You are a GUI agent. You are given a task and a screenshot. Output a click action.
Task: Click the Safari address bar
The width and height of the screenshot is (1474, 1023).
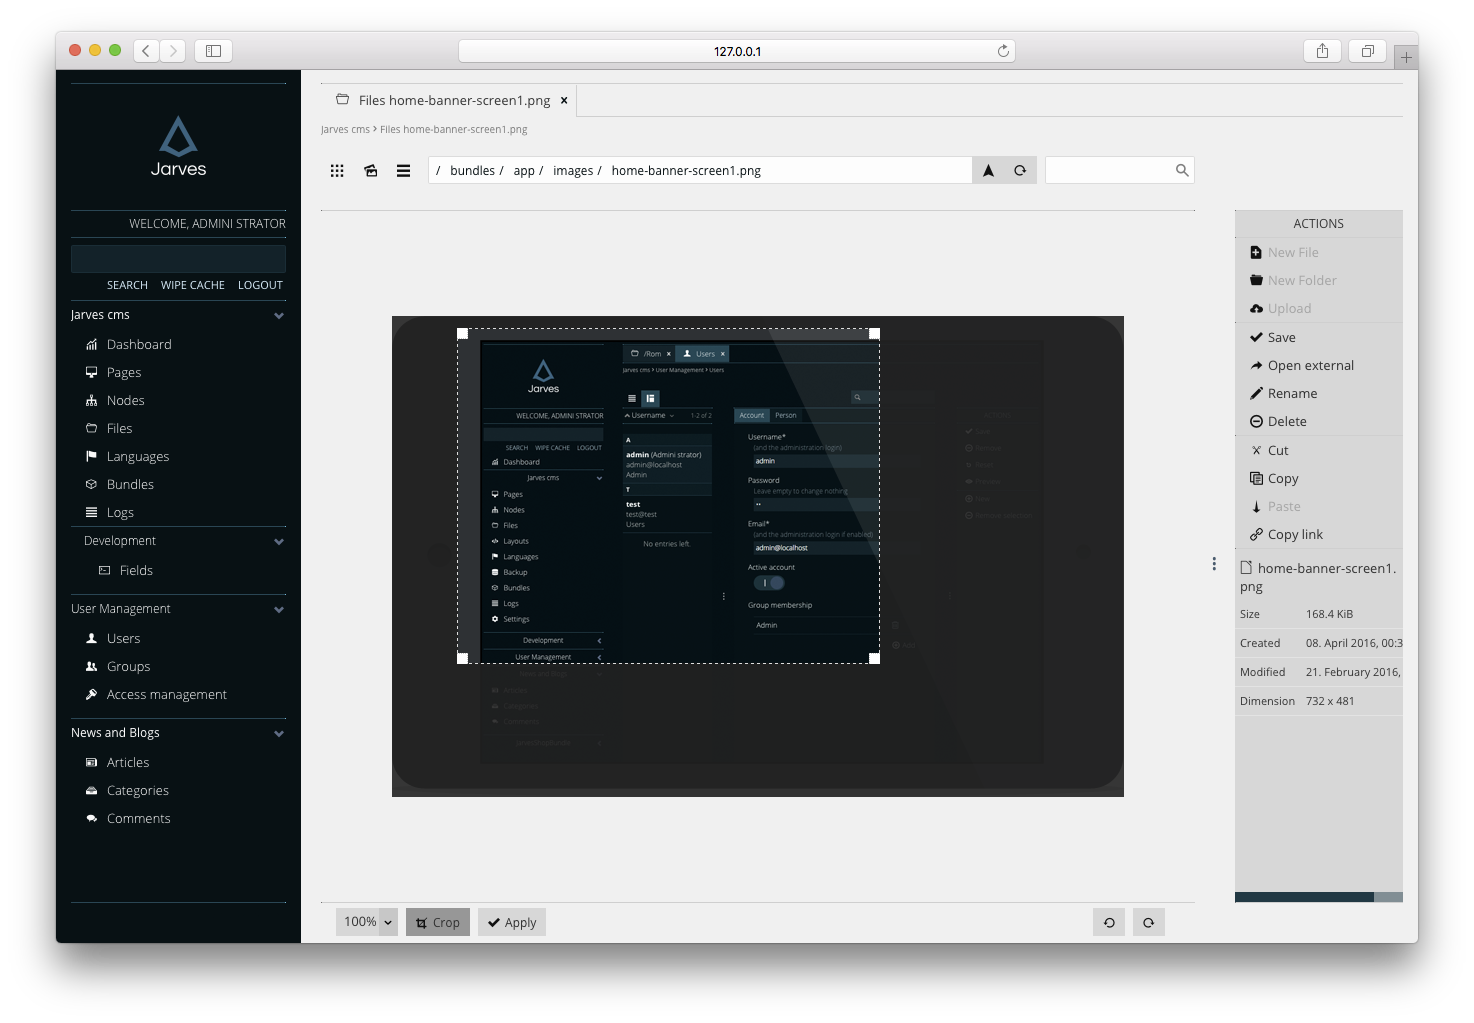click(x=737, y=51)
